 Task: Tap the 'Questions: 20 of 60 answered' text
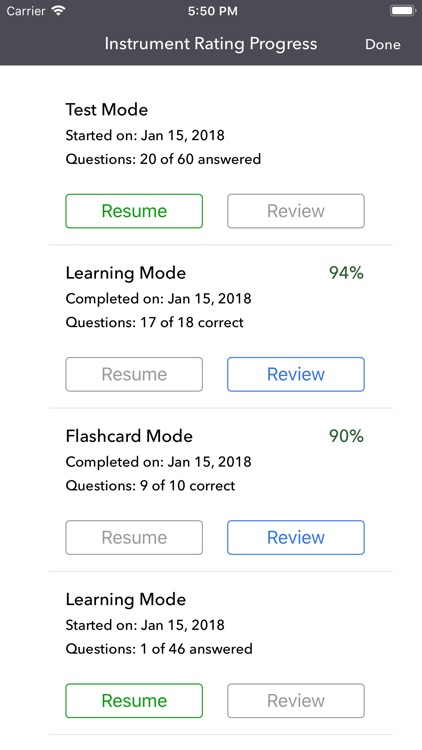[x=163, y=159]
